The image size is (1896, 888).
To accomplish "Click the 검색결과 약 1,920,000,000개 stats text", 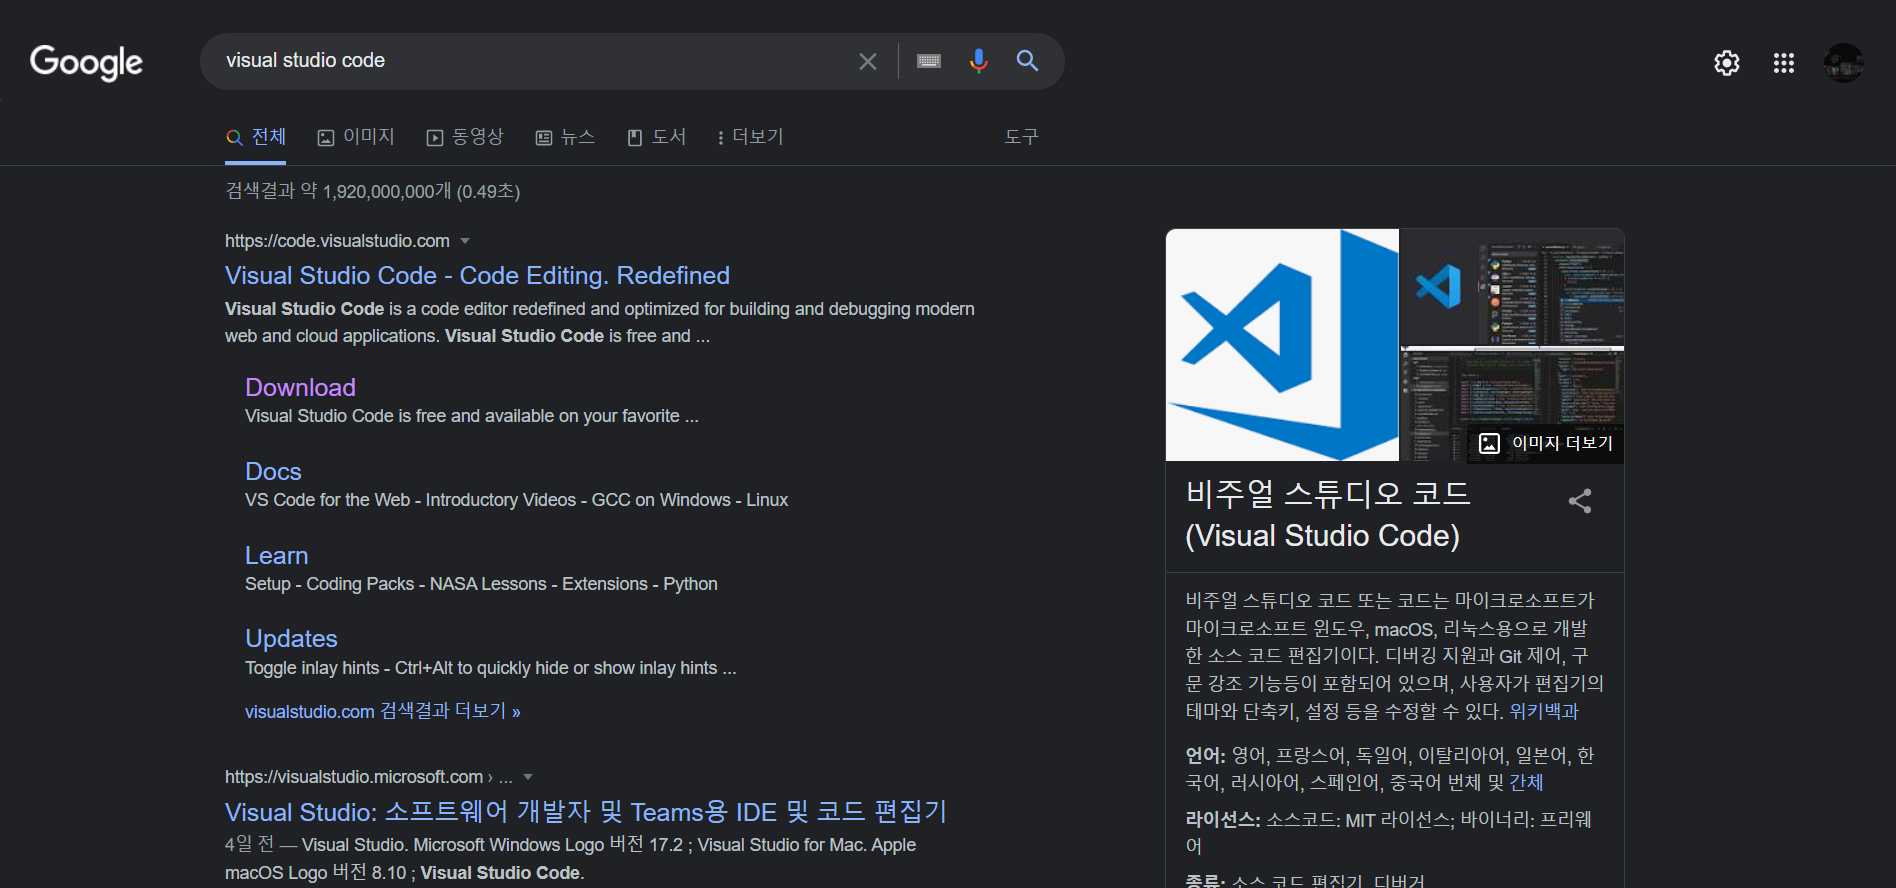I will coord(373,191).
